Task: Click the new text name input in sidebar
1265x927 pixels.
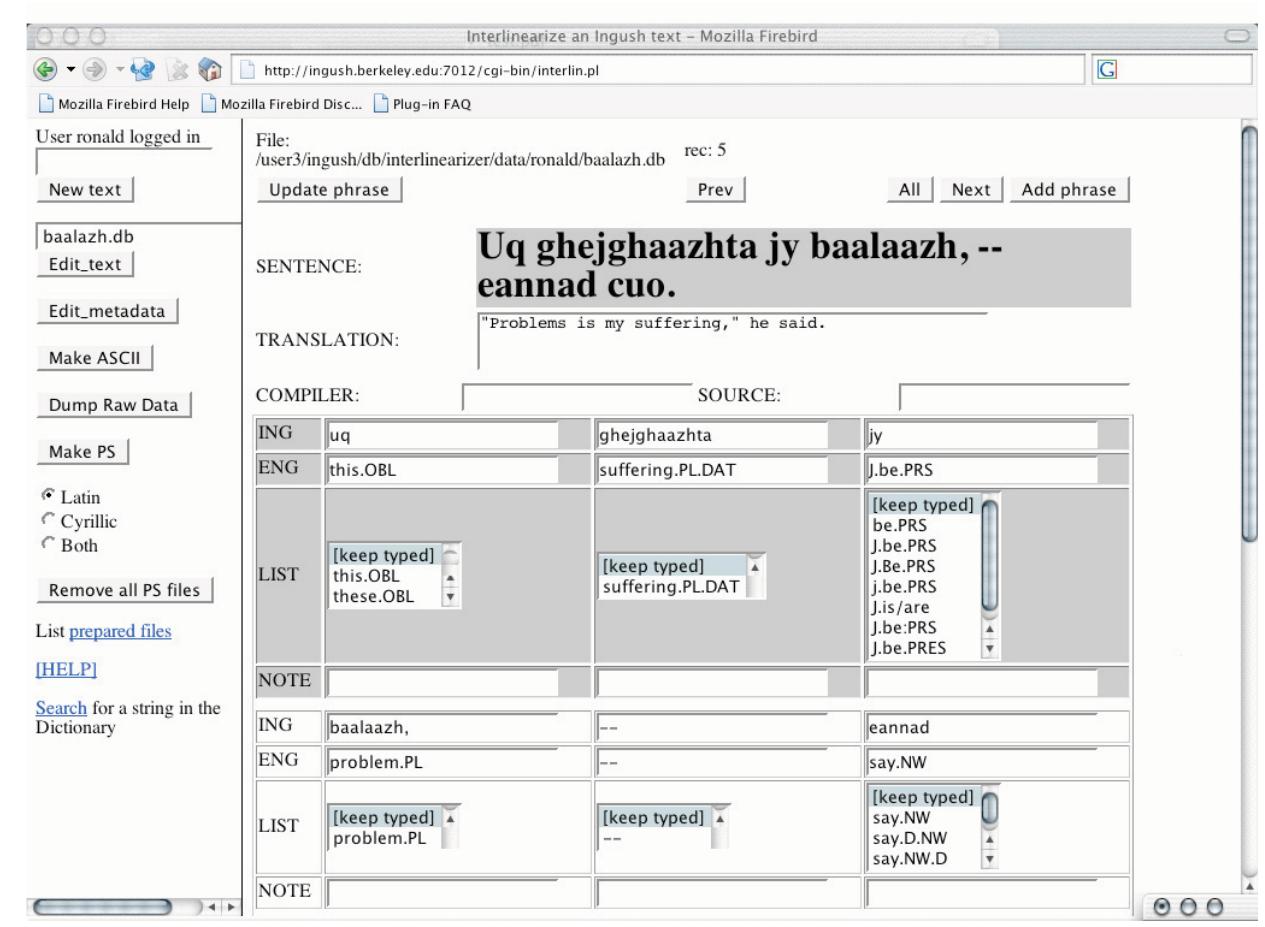Action: pos(123,160)
